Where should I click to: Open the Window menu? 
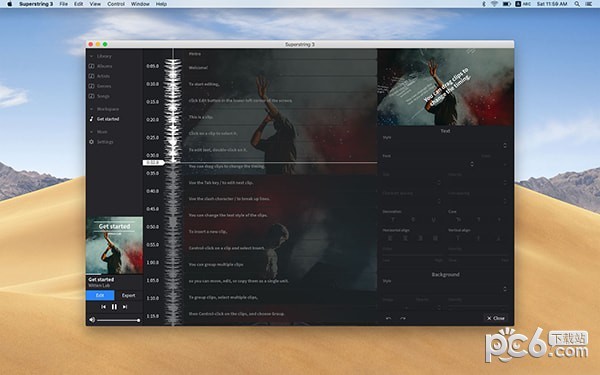[x=140, y=4]
